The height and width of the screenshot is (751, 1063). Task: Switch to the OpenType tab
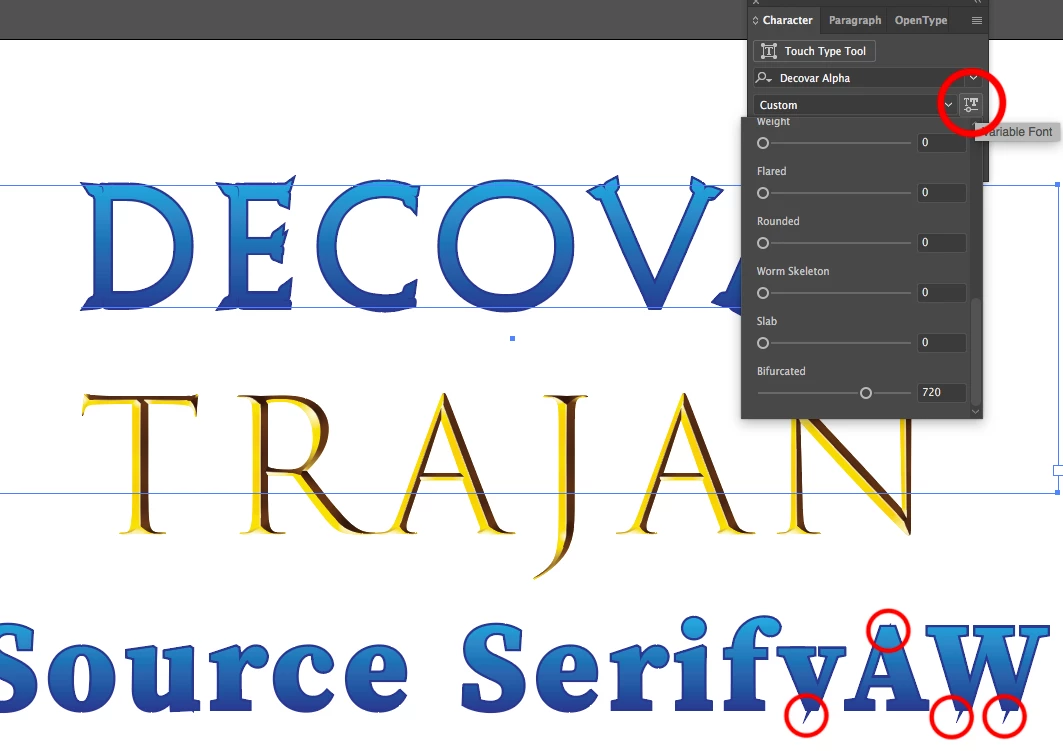coord(921,20)
